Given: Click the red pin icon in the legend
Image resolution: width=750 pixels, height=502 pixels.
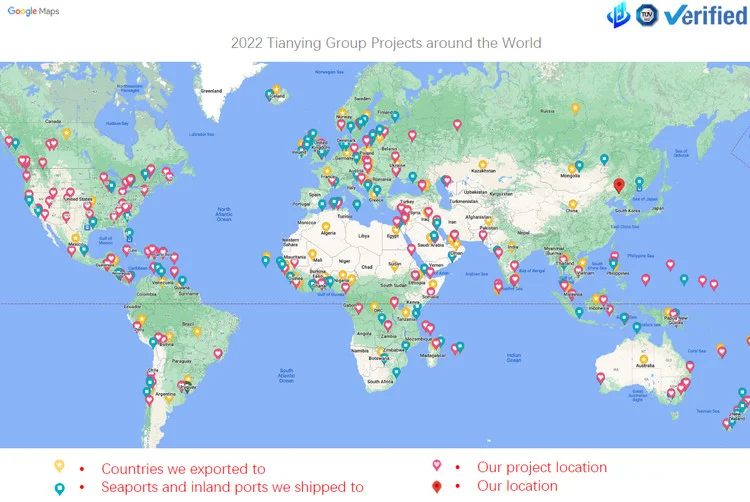Looking at the screenshot, I should click(436, 487).
